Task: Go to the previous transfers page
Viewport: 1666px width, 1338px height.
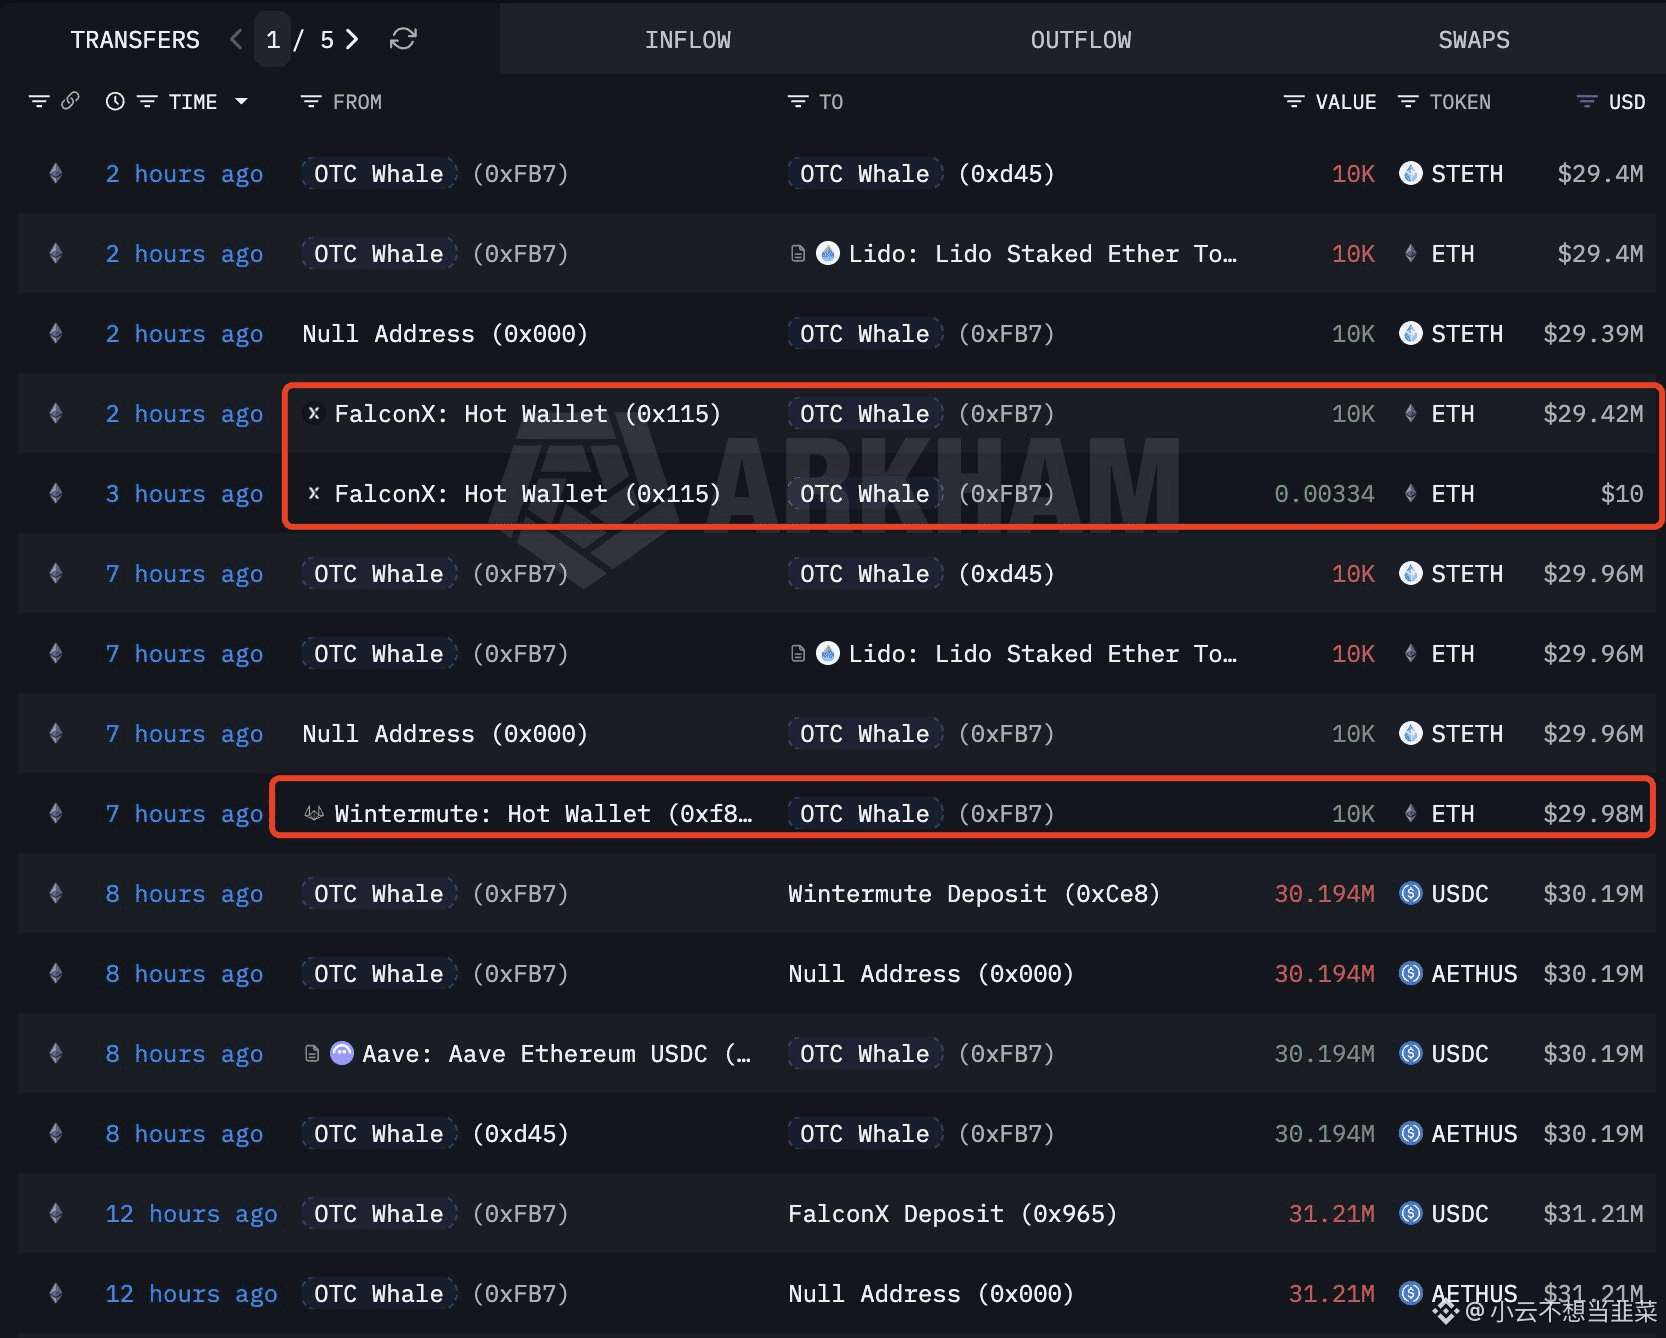Action: [x=236, y=39]
